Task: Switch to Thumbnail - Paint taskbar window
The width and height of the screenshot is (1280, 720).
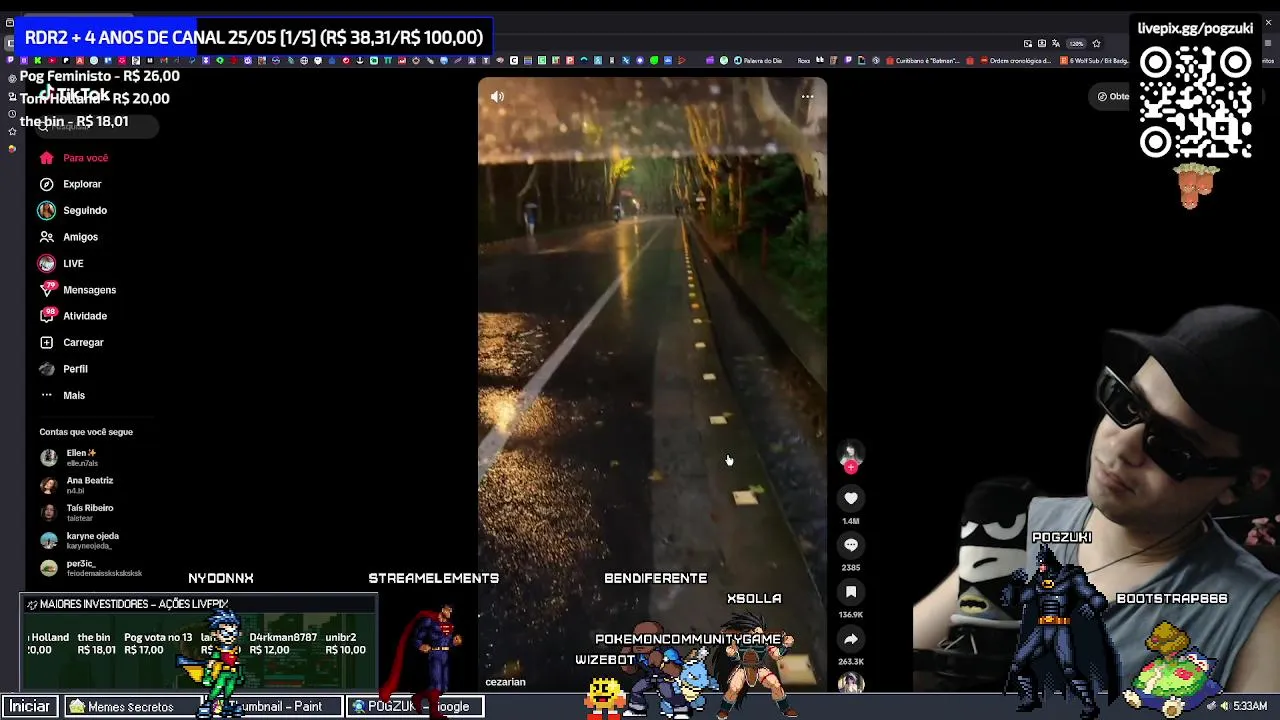Action: coord(272,706)
